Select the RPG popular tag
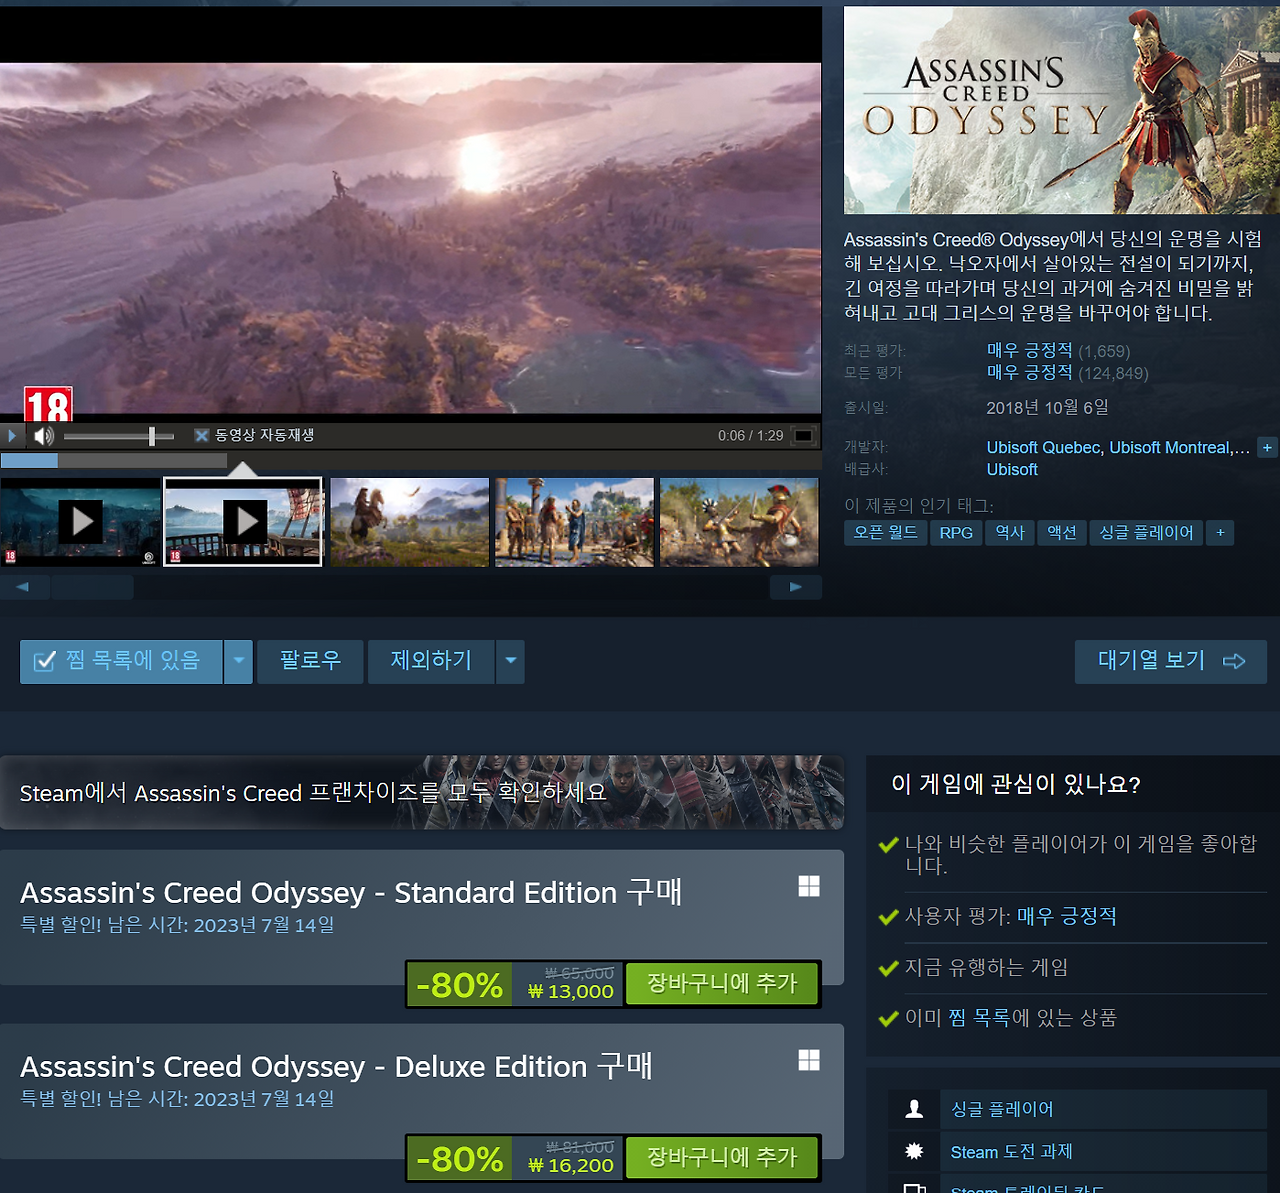Screen dimensions: 1280x1193 956,533
